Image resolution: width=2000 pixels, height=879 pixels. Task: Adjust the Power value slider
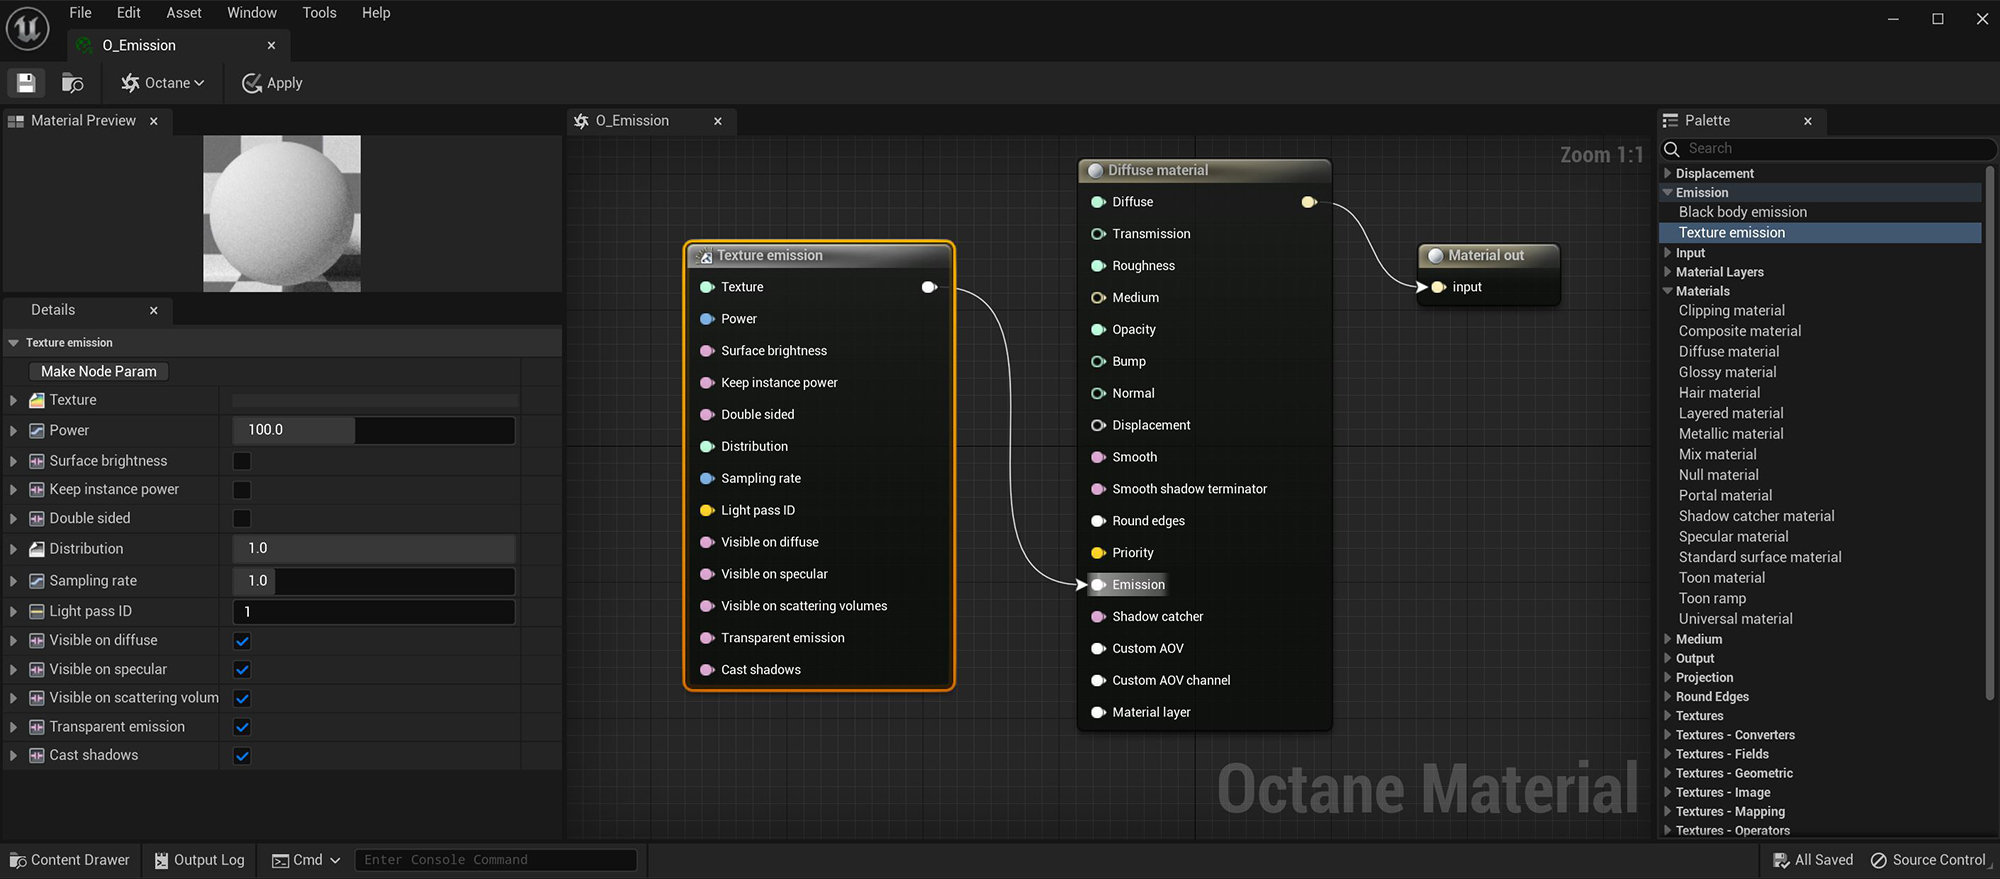click(x=374, y=430)
